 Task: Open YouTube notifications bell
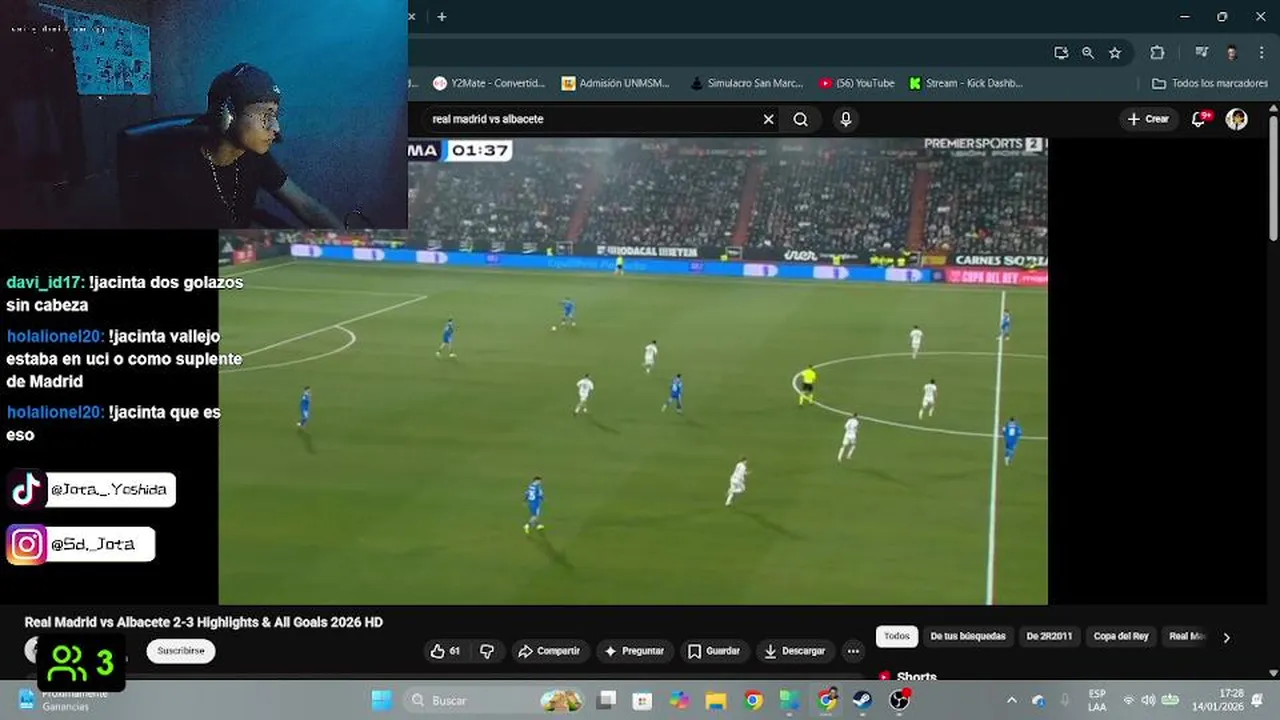click(1199, 119)
